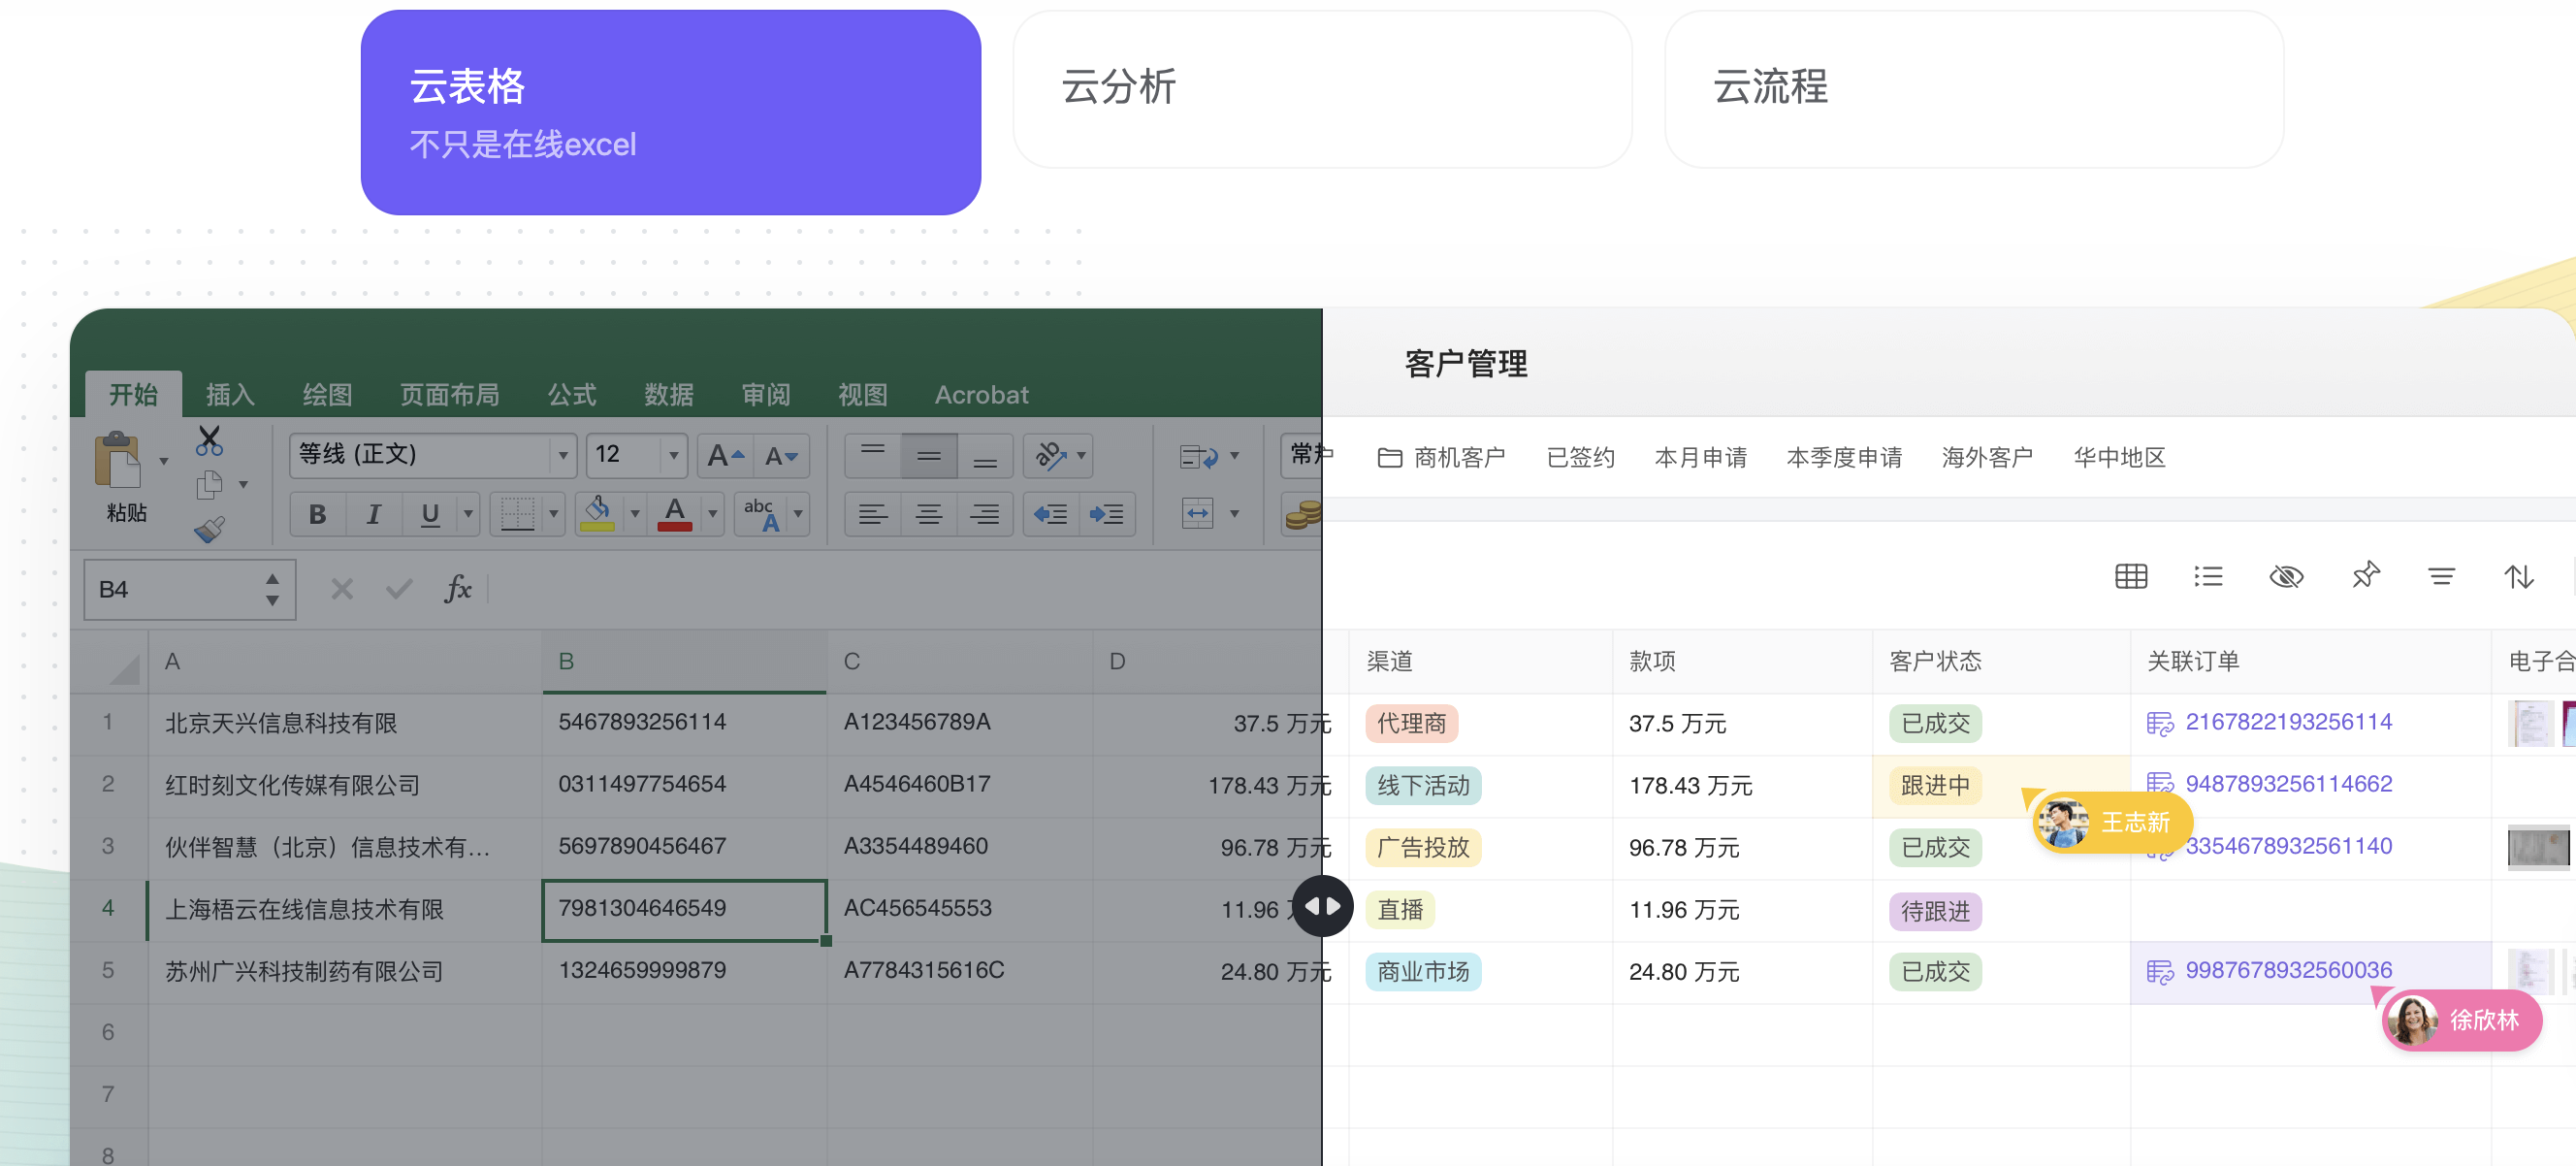Click the pin icon in table toolbar
Image resolution: width=2576 pixels, height=1166 pixels.
click(x=2365, y=576)
